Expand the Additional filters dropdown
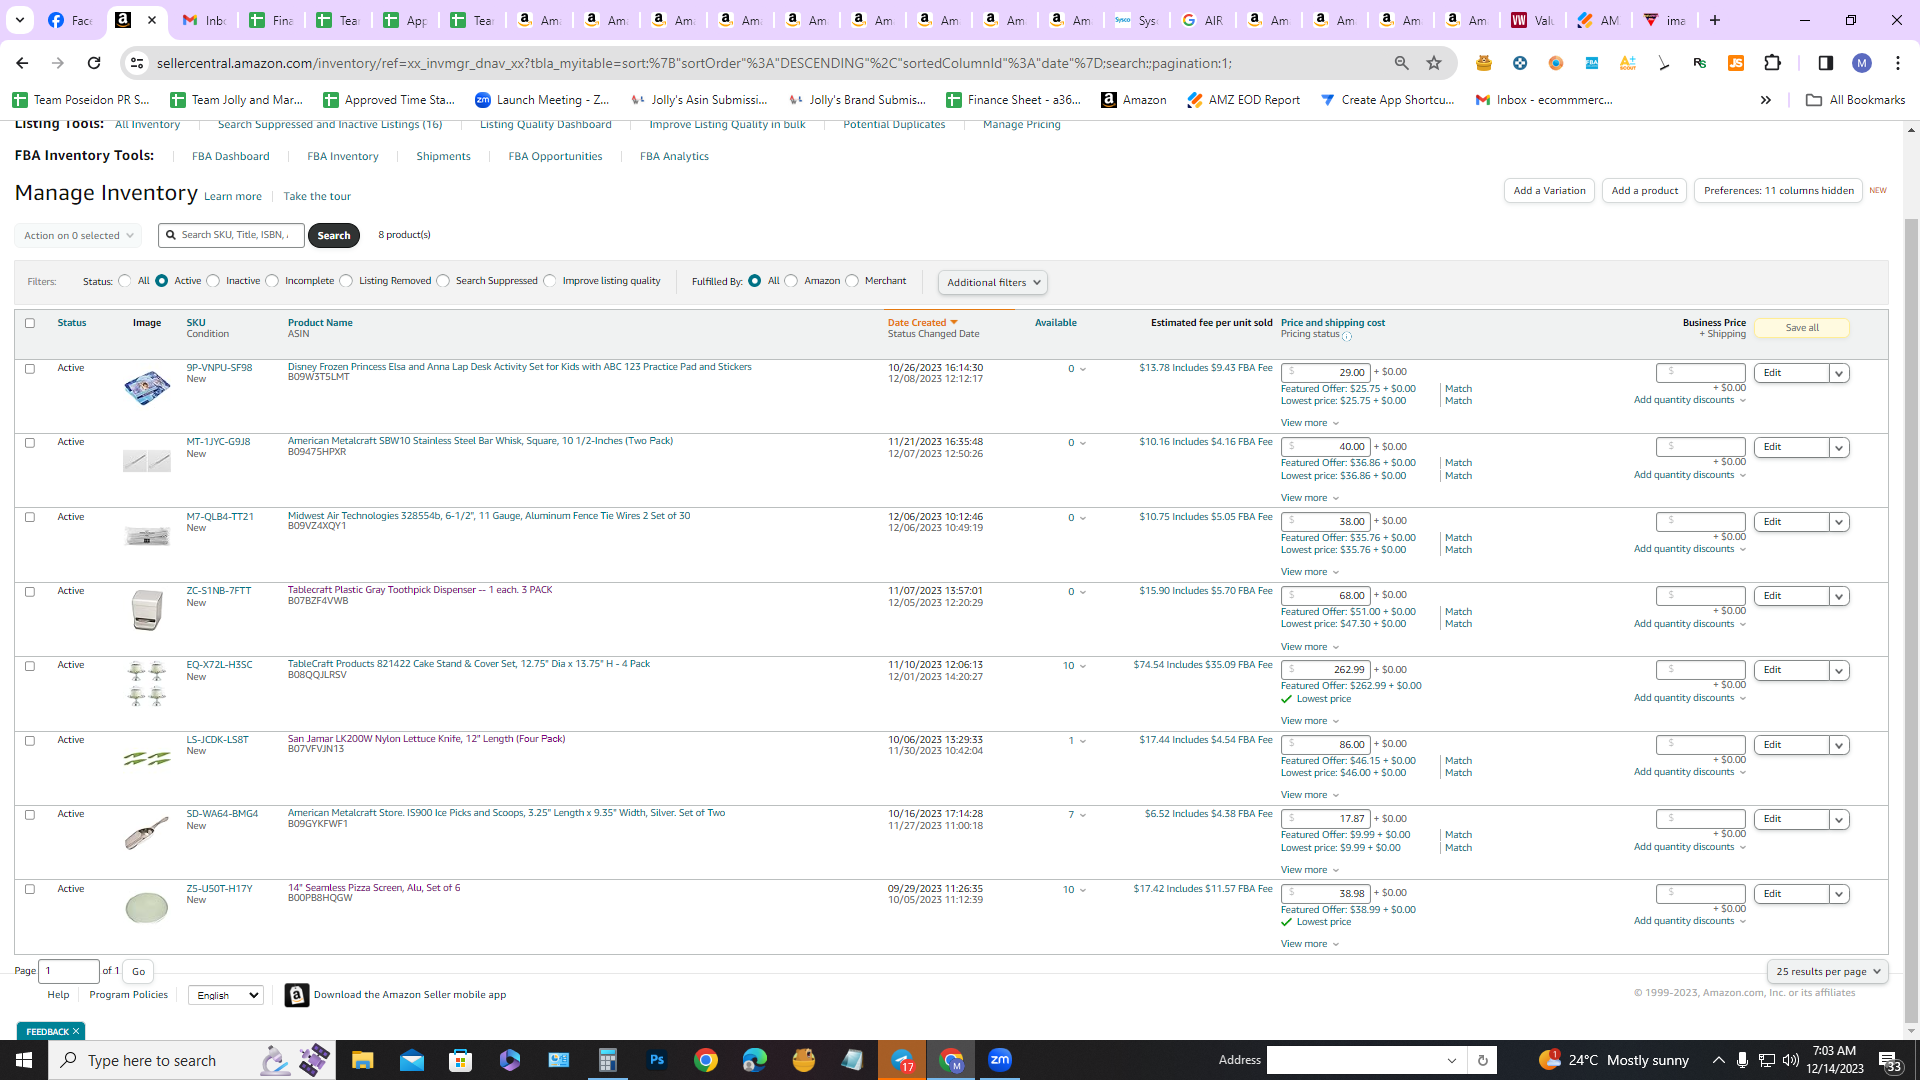Screen dimensions: 1920x1080 pos(993,283)
